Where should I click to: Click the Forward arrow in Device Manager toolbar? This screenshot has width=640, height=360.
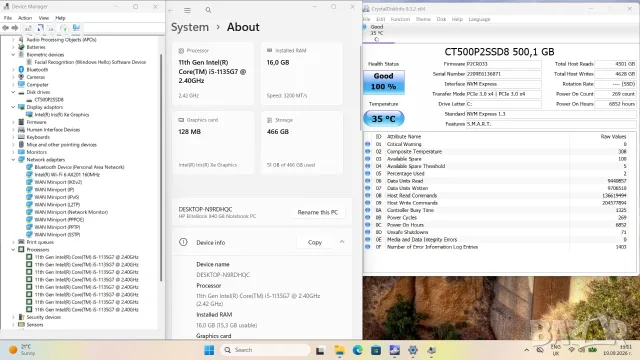tap(15, 28)
